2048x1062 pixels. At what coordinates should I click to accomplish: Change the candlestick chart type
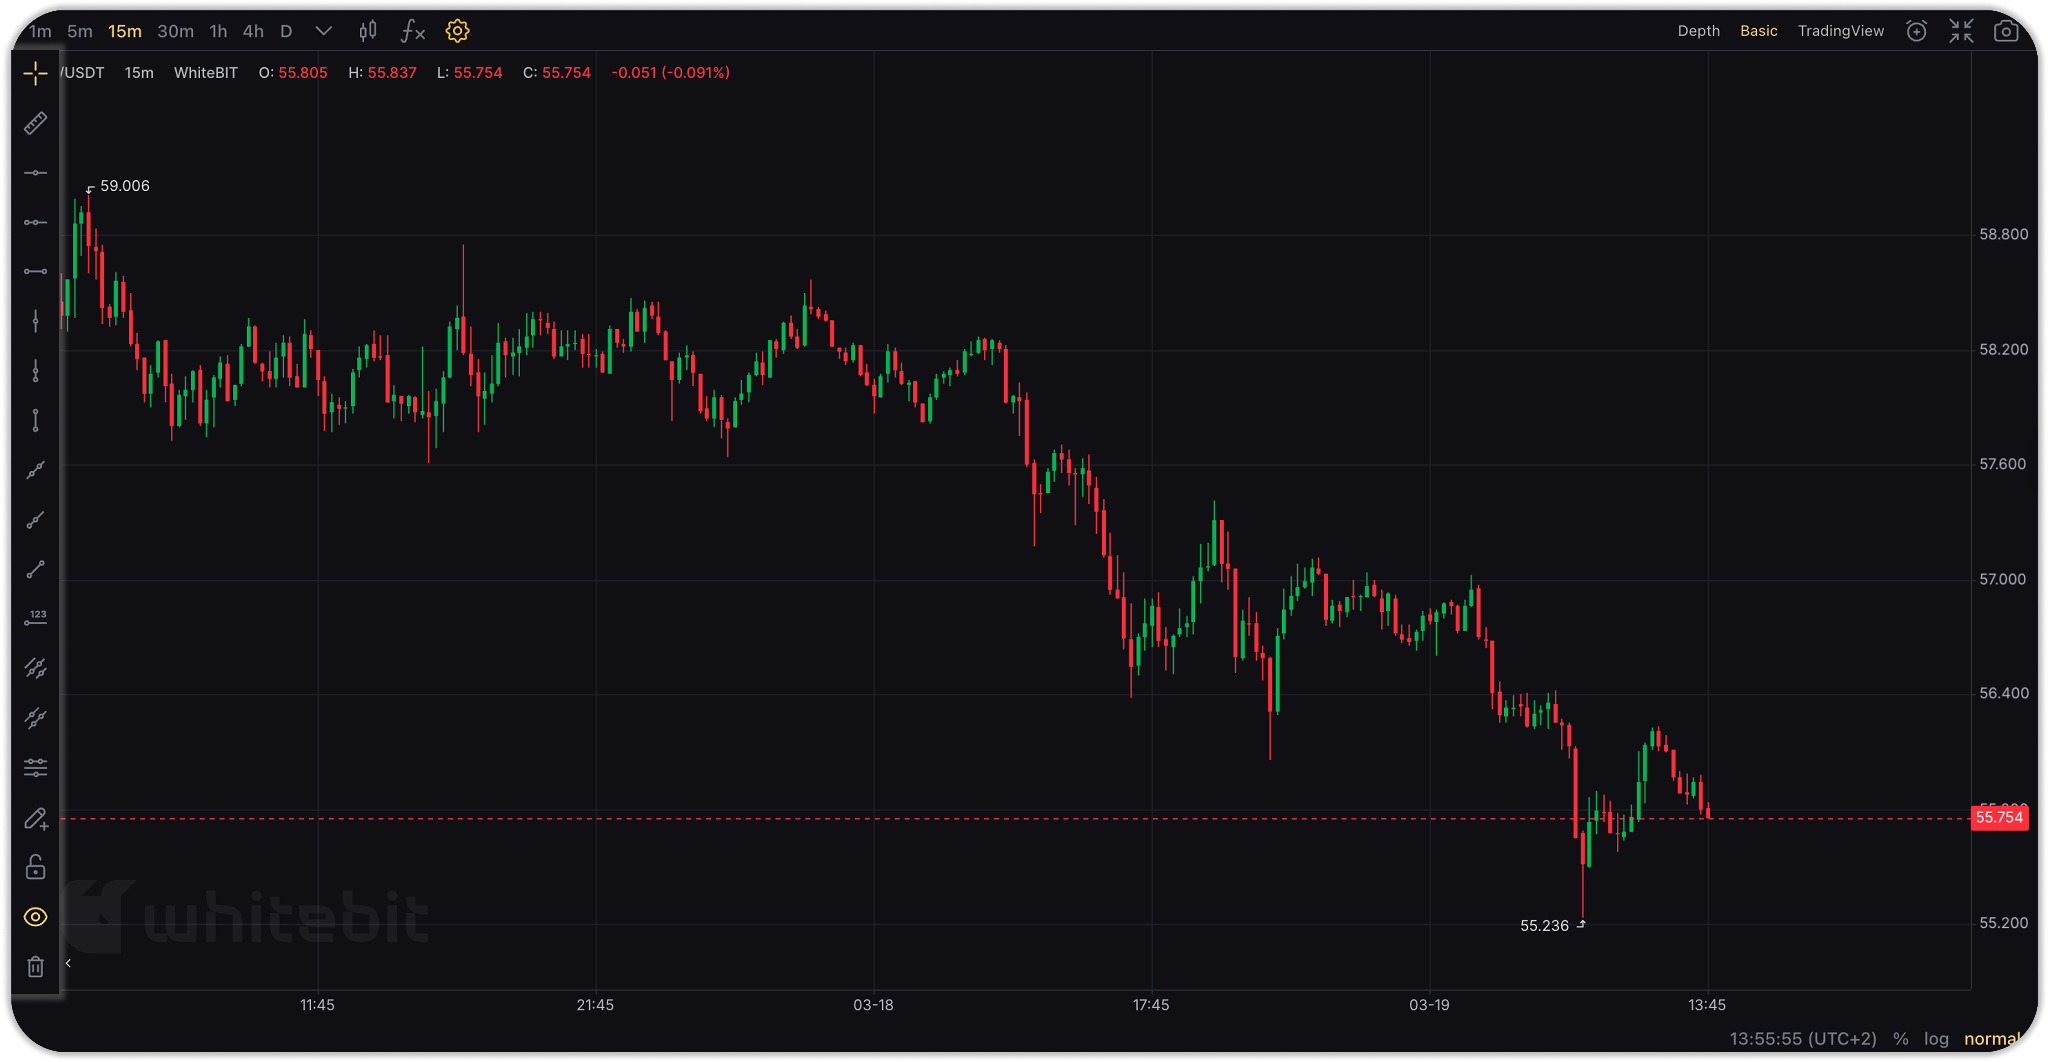(368, 31)
